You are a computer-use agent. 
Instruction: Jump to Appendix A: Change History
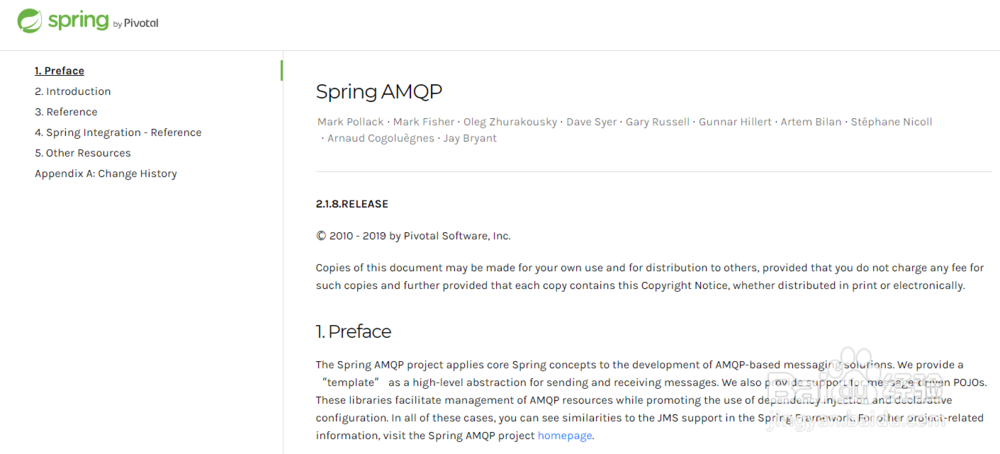coord(106,173)
